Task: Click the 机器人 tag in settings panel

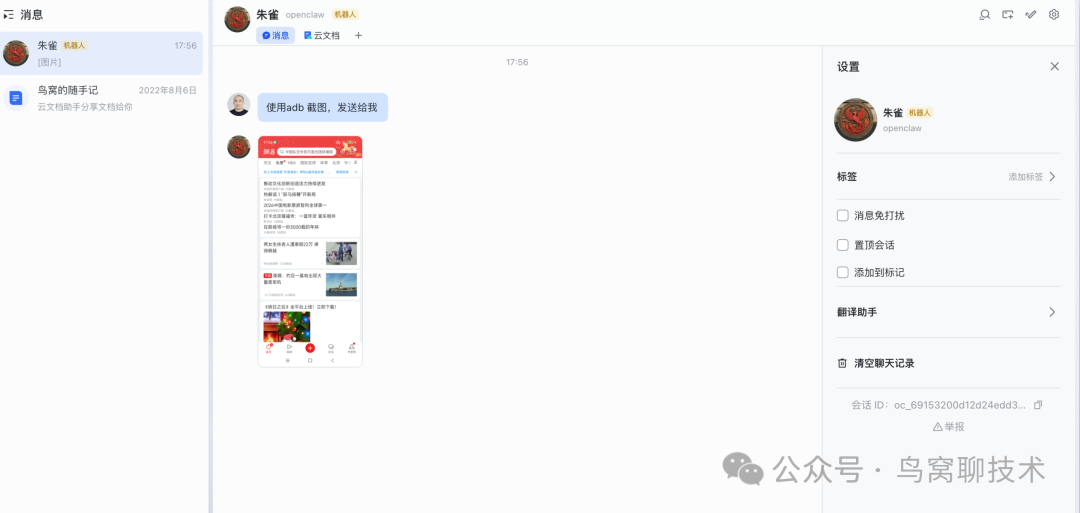Action: tap(920, 113)
